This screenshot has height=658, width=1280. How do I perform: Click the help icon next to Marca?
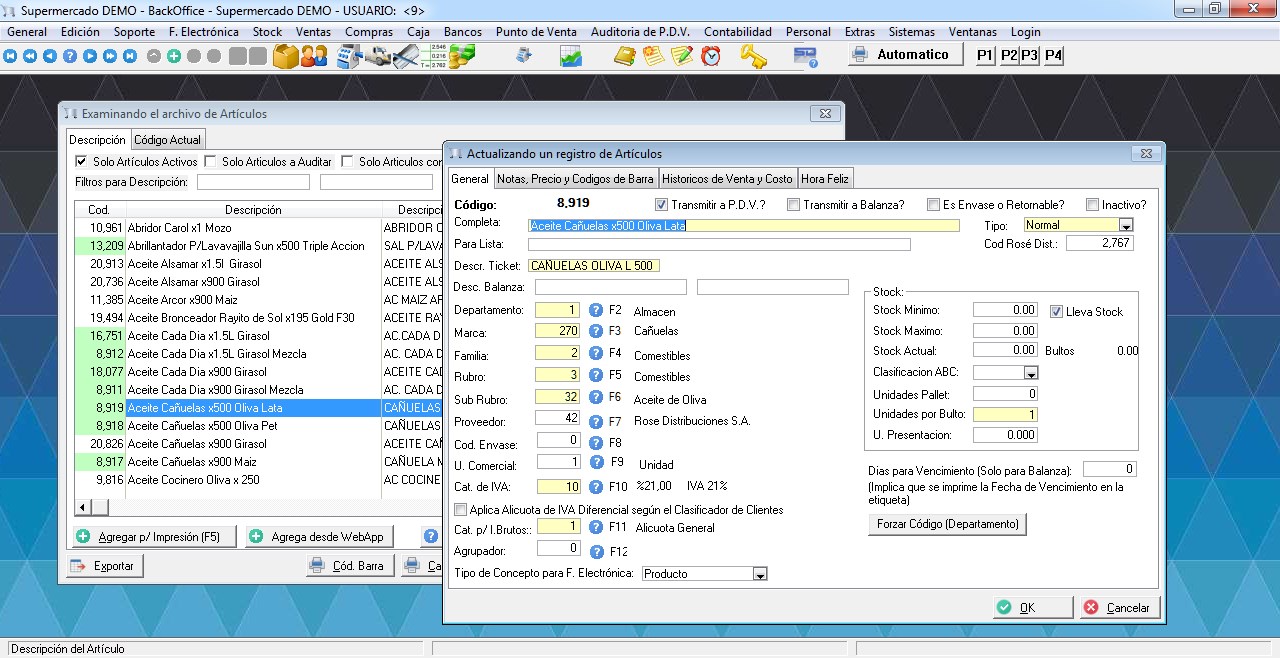[596, 331]
